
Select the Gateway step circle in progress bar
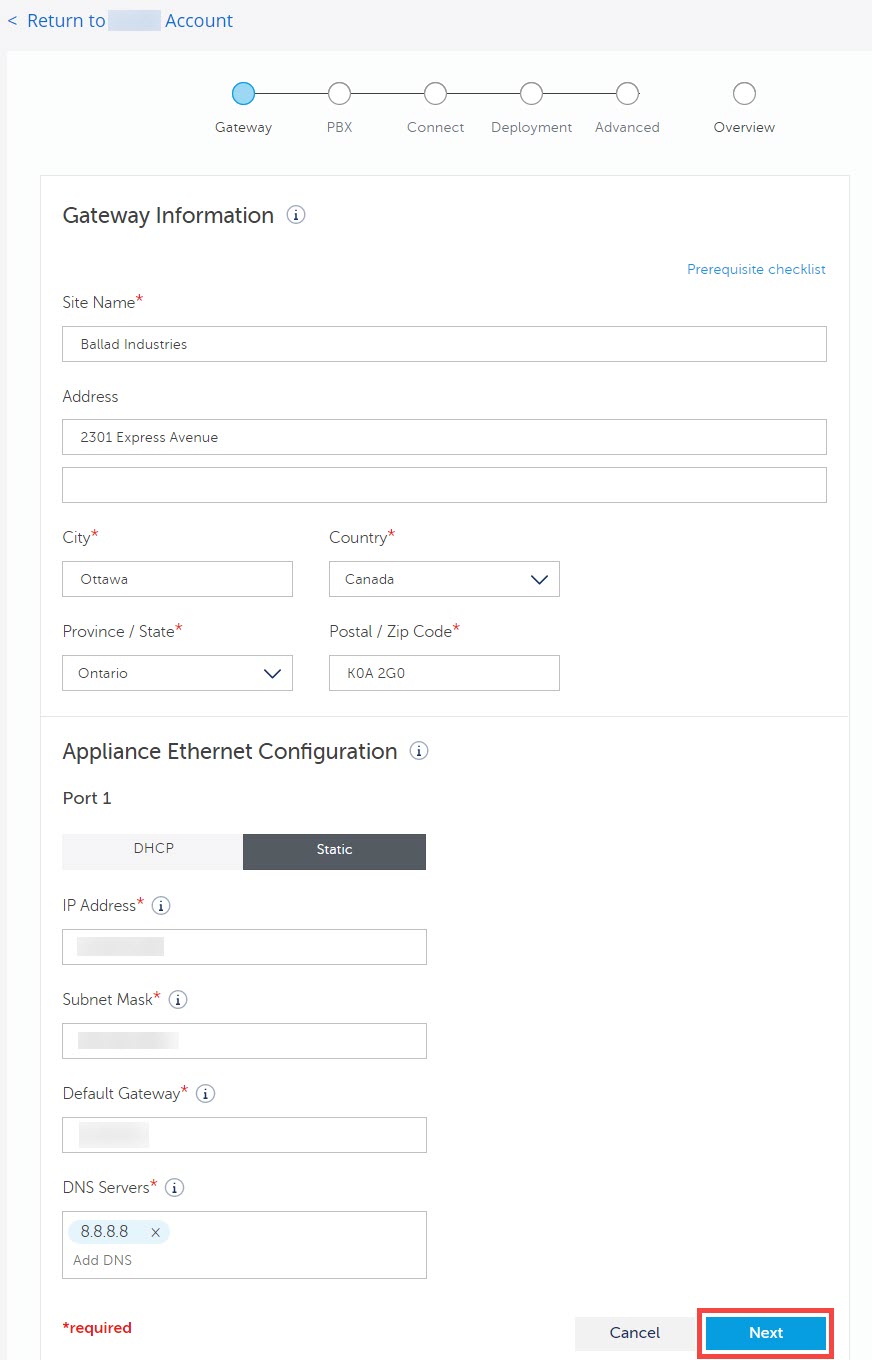(x=243, y=93)
